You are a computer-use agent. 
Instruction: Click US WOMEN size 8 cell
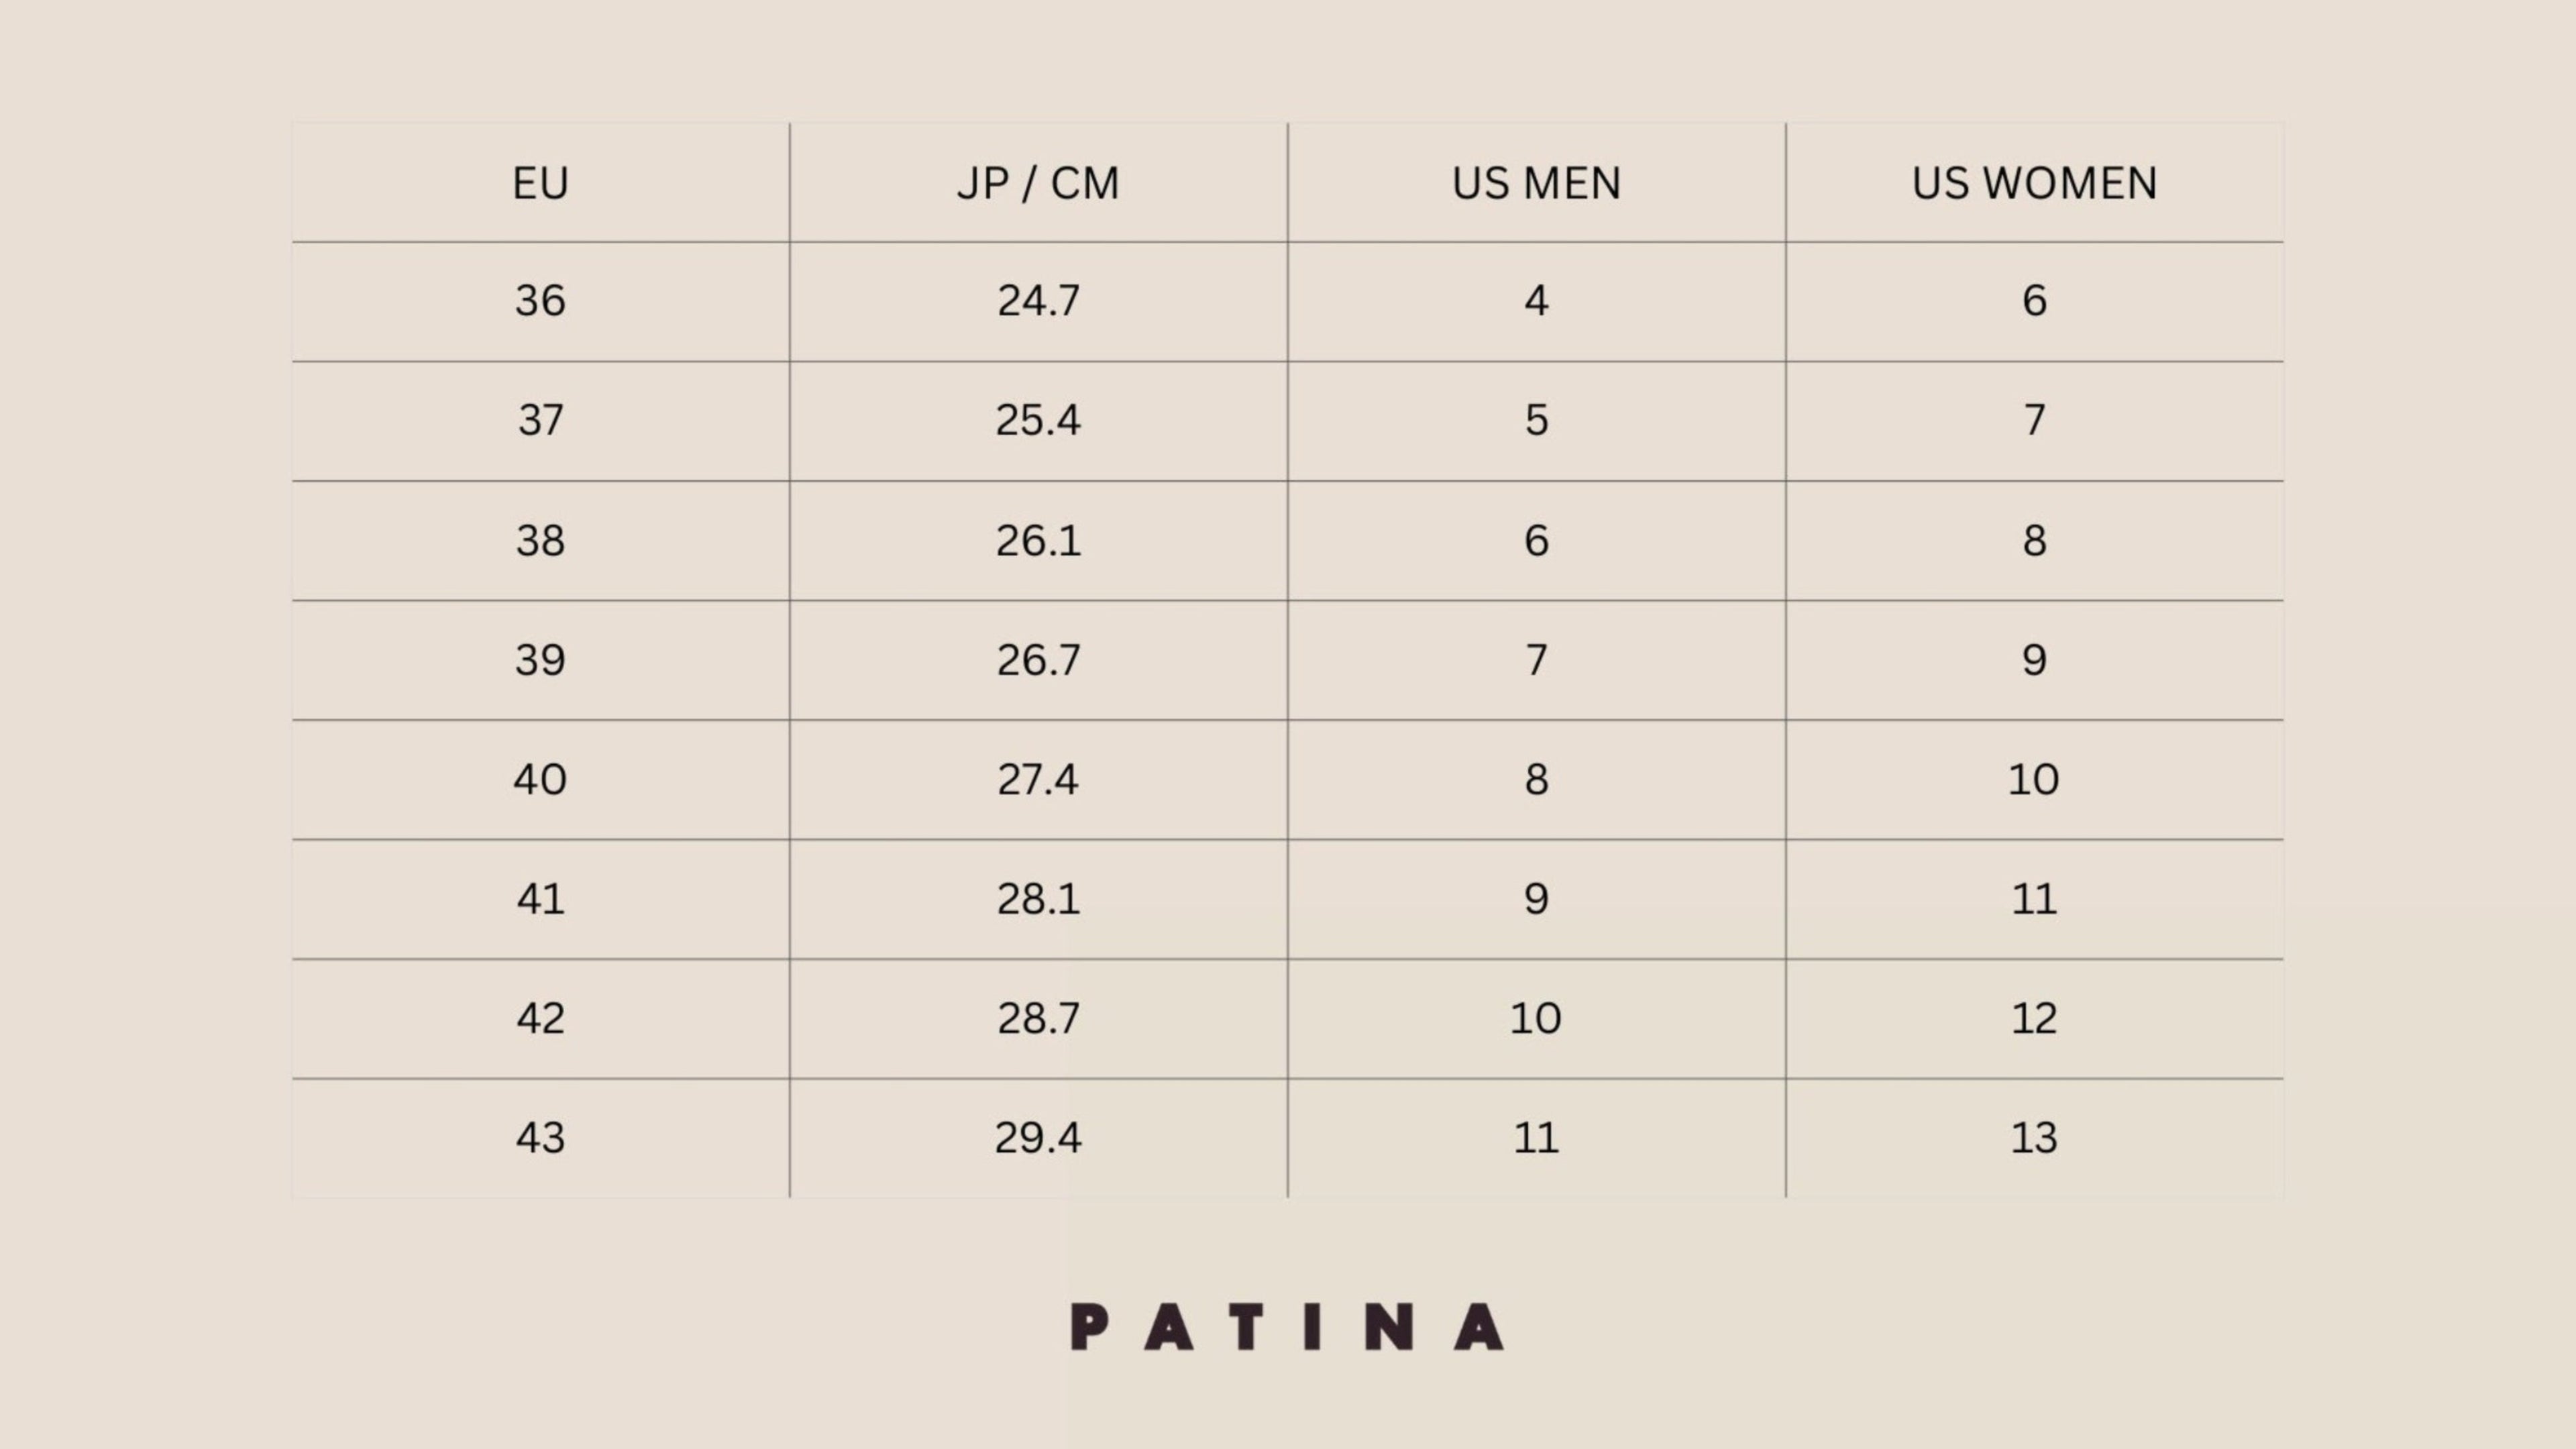[2034, 540]
